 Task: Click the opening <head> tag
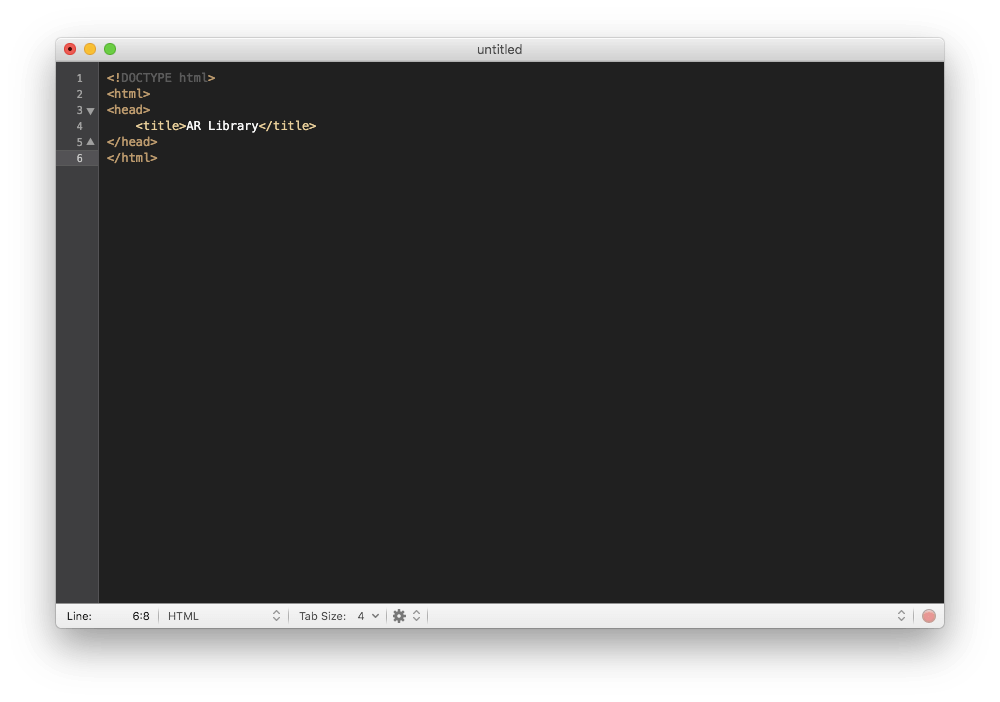pyautogui.click(x=128, y=110)
